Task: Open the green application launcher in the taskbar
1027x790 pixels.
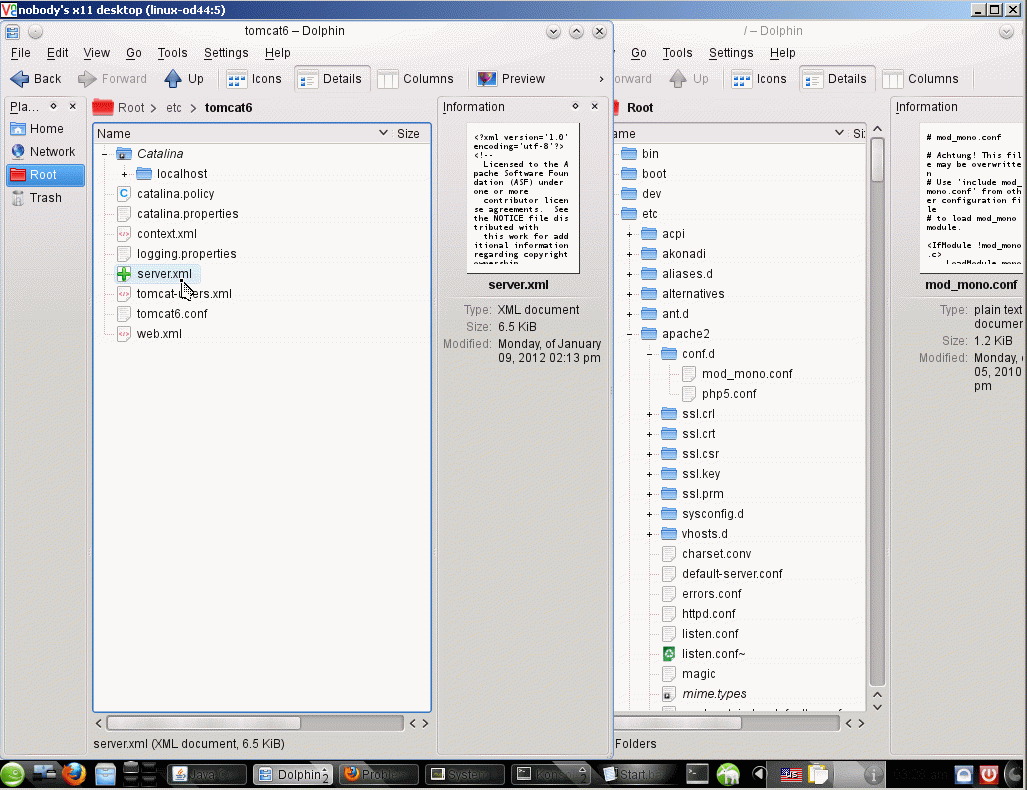Action: (12, 774)
